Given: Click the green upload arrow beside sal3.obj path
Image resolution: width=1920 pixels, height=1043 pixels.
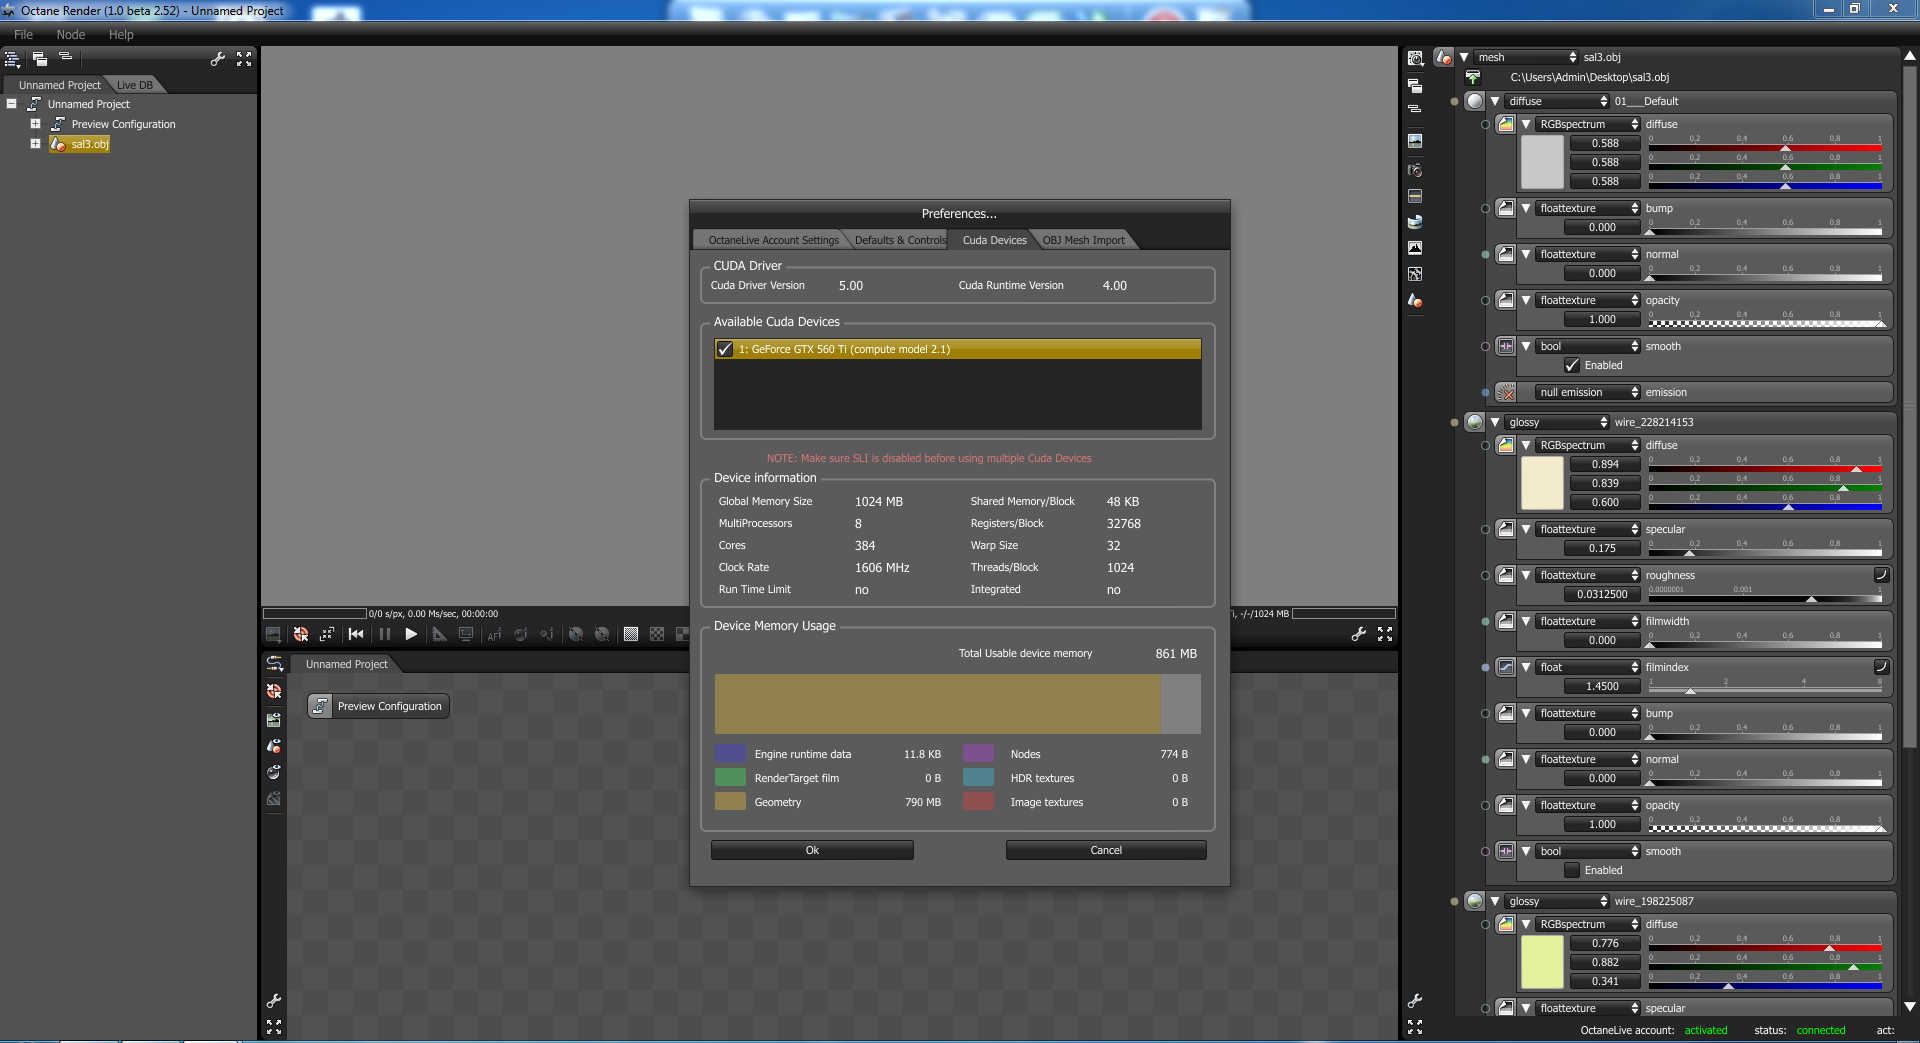Looking at the screenshot, I should [1472, 77].
